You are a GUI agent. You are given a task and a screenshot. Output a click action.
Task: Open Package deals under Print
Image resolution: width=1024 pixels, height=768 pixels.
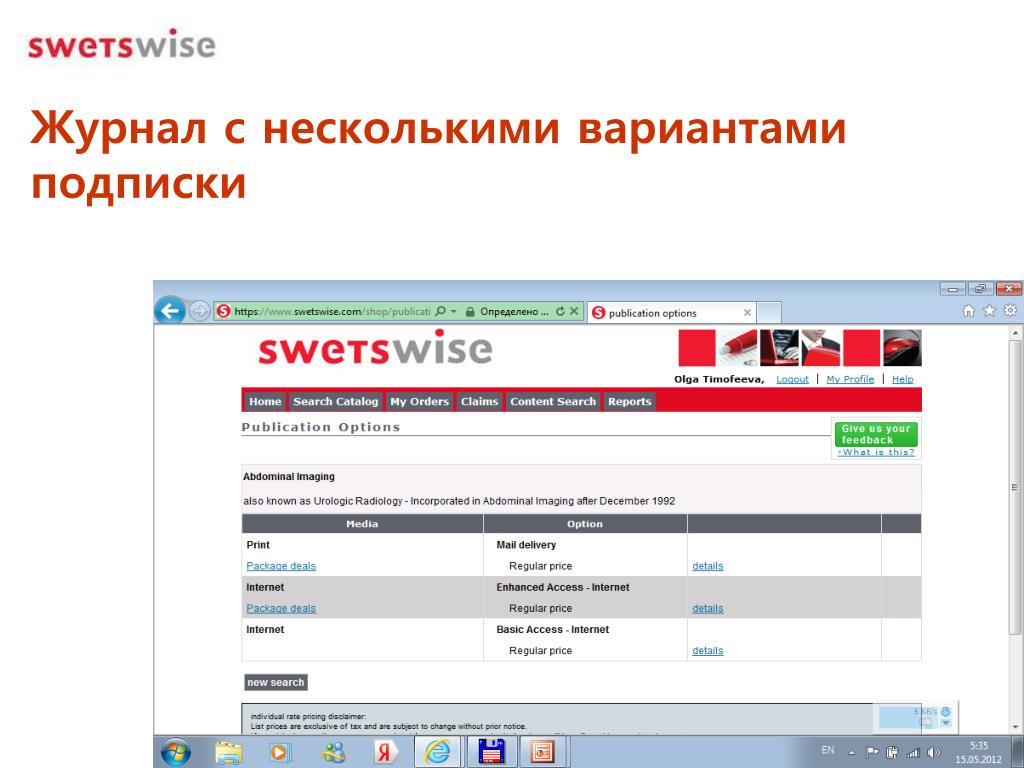(x=281, y=566)
